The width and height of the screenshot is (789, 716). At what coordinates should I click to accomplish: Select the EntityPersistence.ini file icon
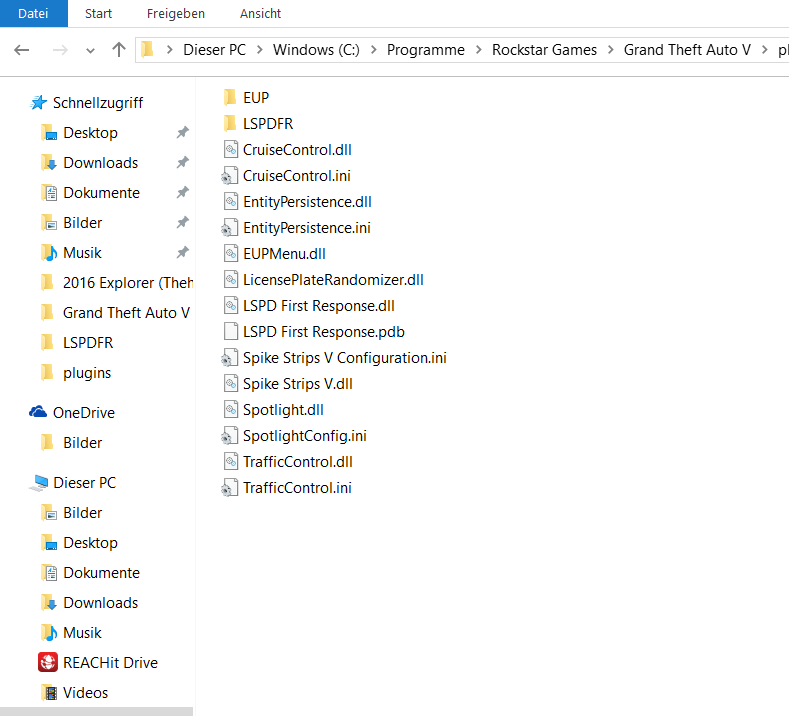click(229, 228)
